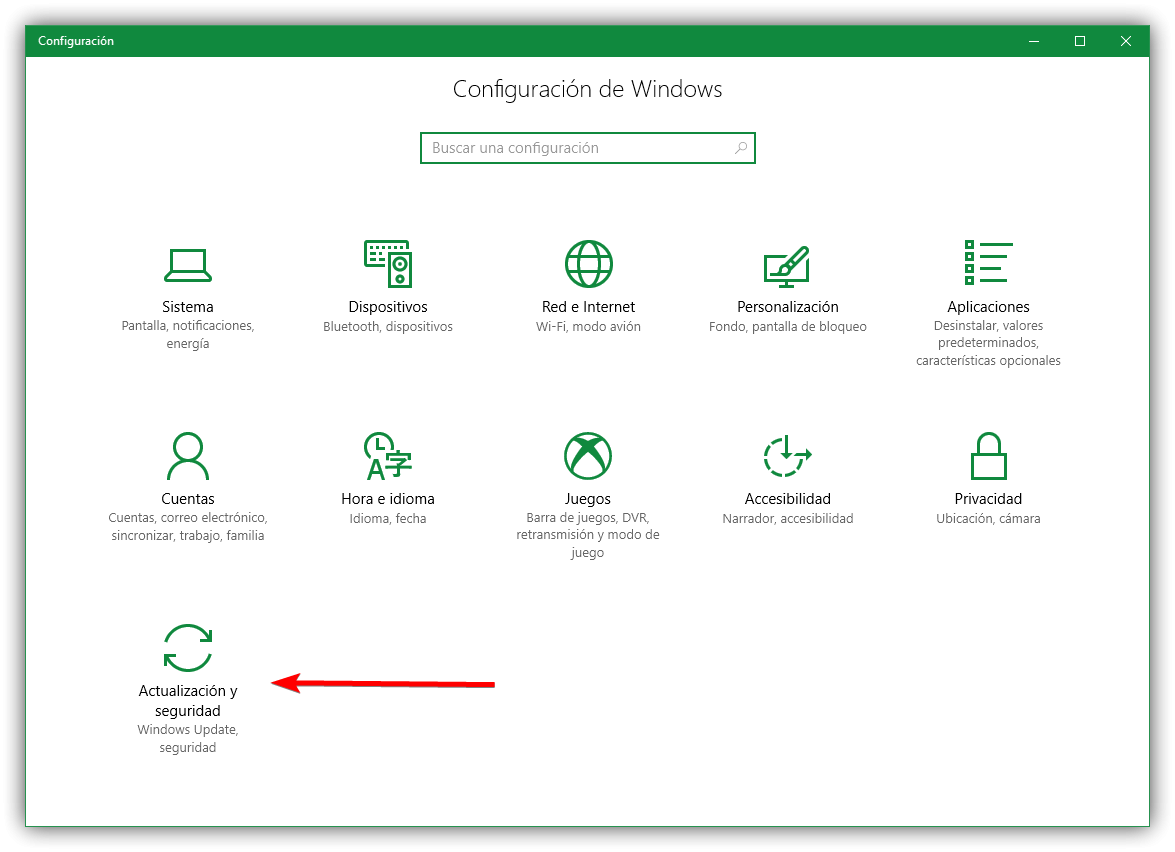Click the Sistema label text
Viewport: 1175px width, 852px height.
188,307
